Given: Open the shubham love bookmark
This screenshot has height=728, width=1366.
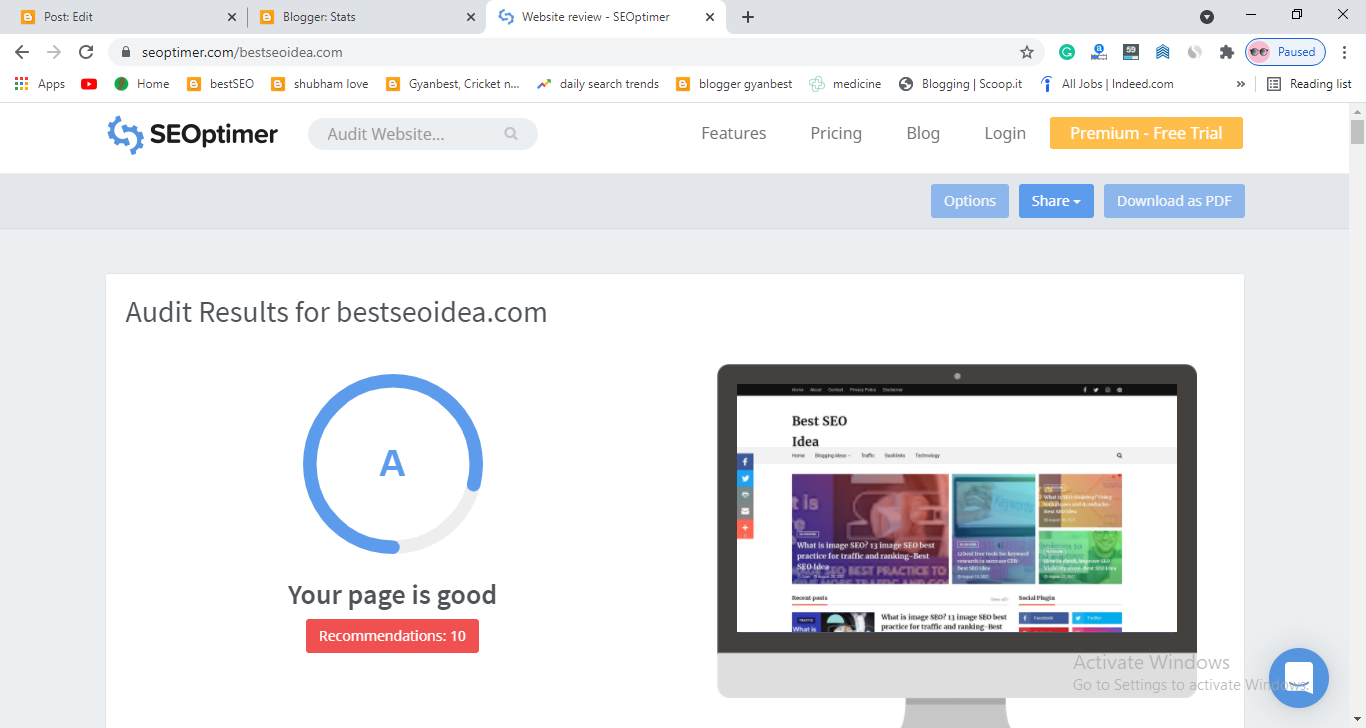Looking at the screenshot, I should [320, 84].
